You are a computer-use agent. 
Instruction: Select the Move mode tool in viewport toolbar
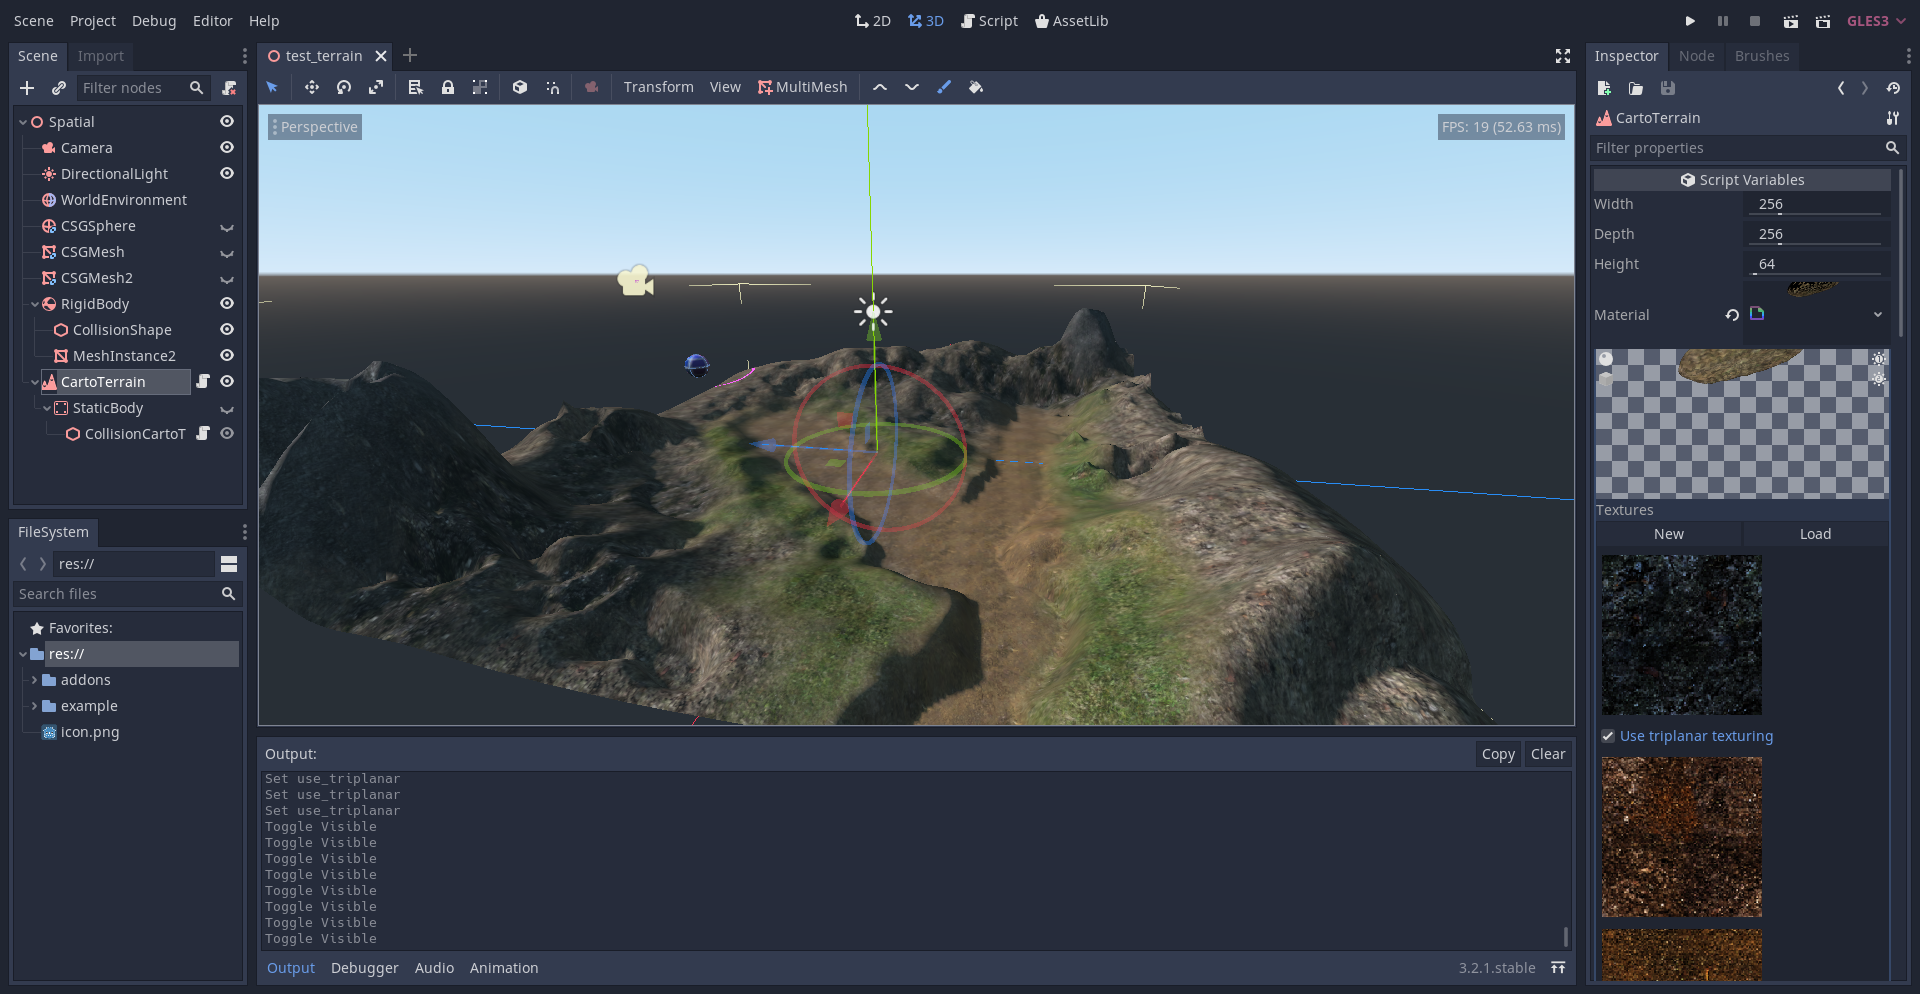(311, 88)
